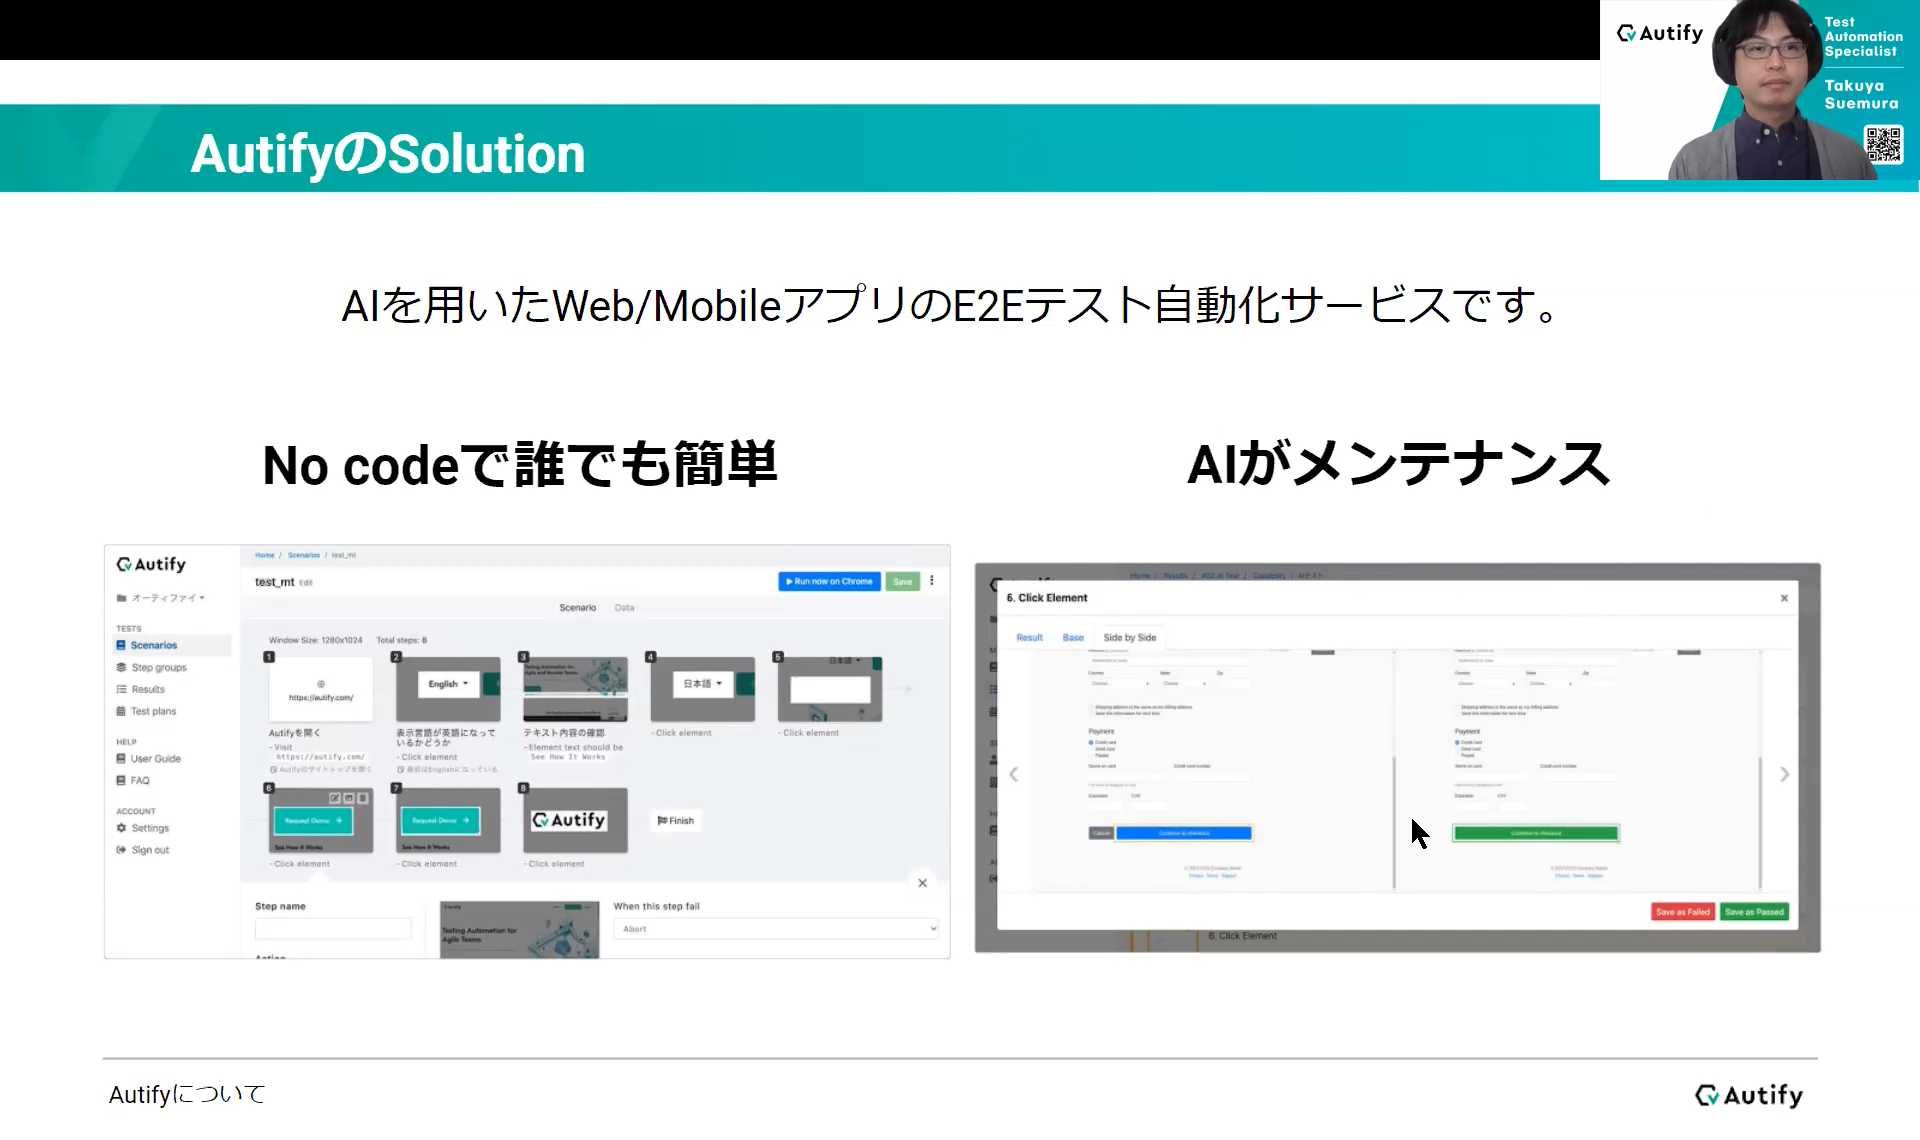Select step 4 thumbnail showing 日本語 dropdown
The height and width of the screenshot is (1140, 1920).
click(x=702, y=689)
